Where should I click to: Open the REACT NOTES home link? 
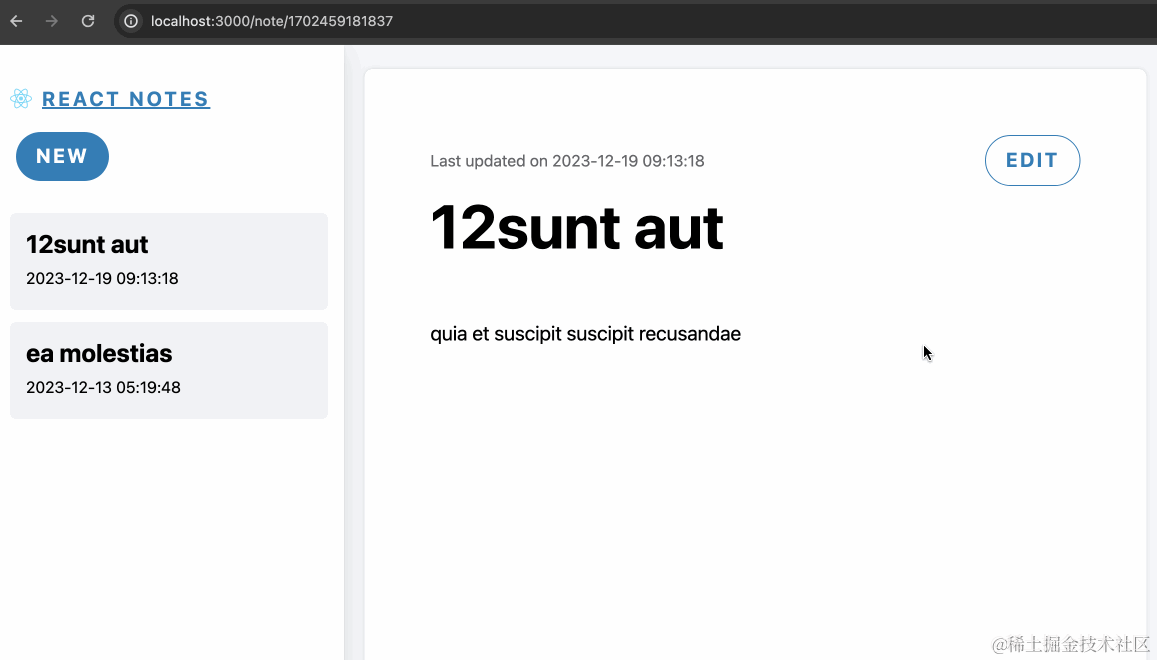point(125,98)
